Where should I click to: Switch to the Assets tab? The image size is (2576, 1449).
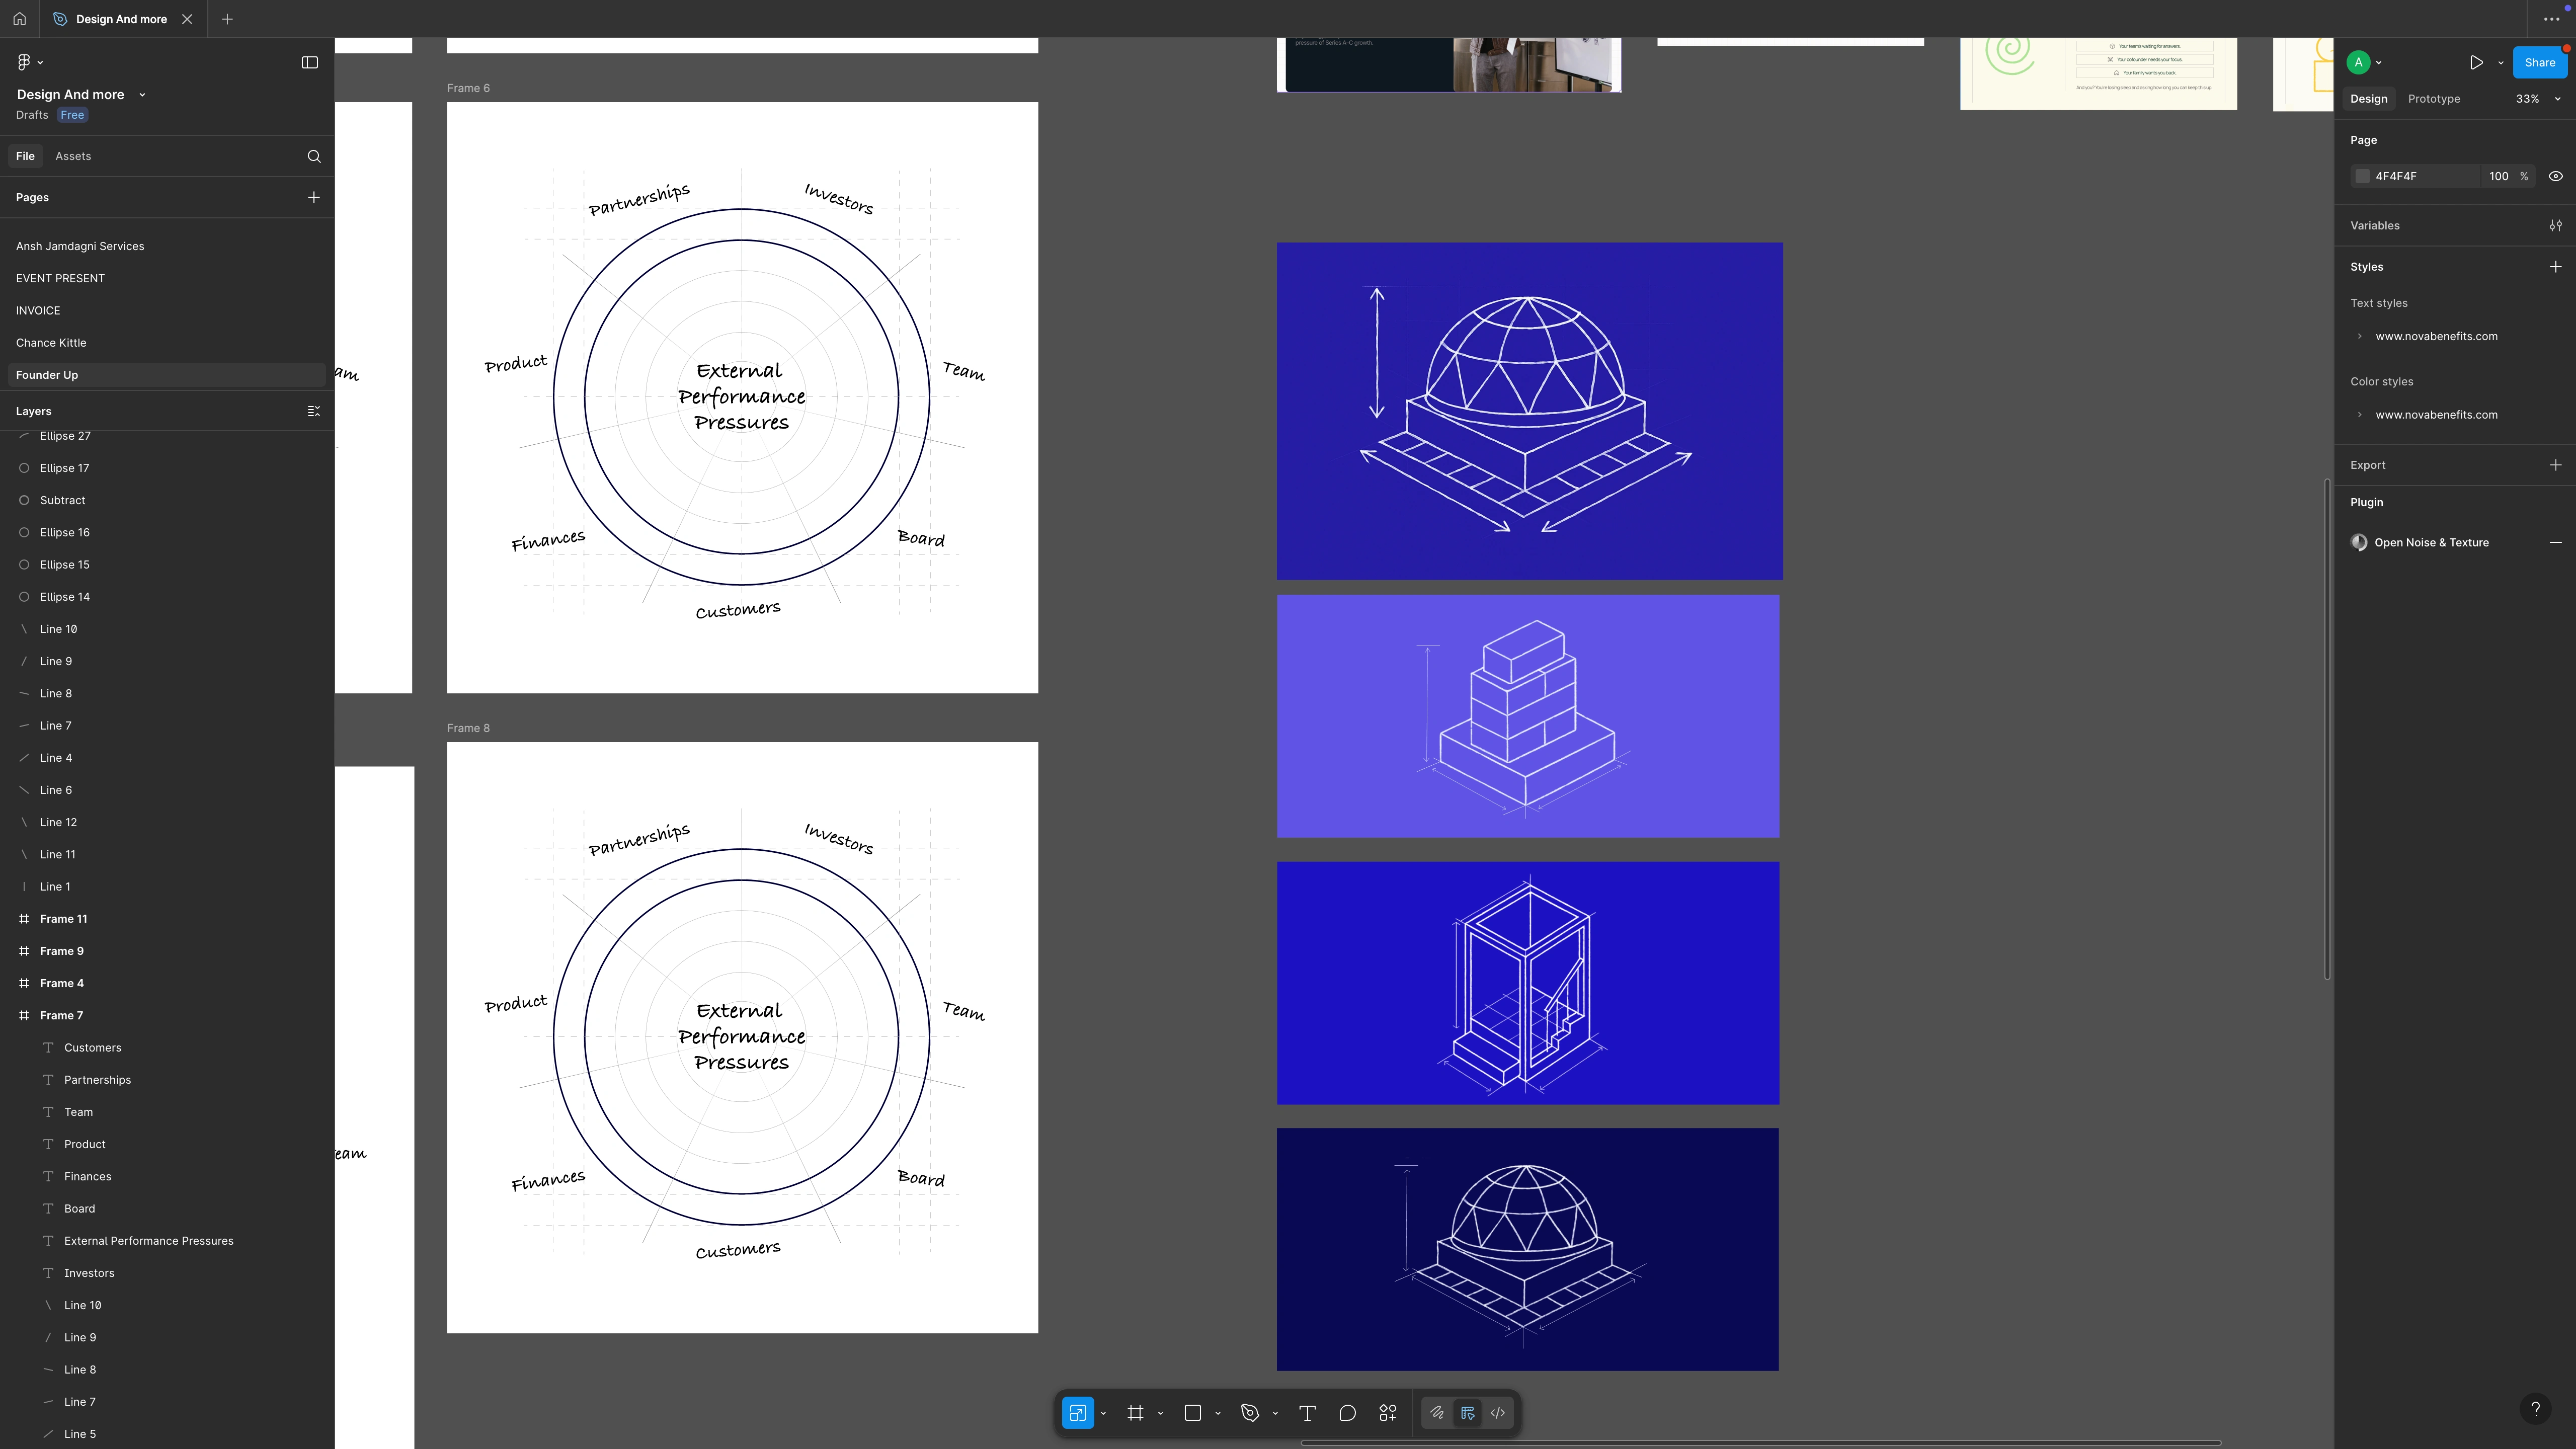click(x=73, y=156)
